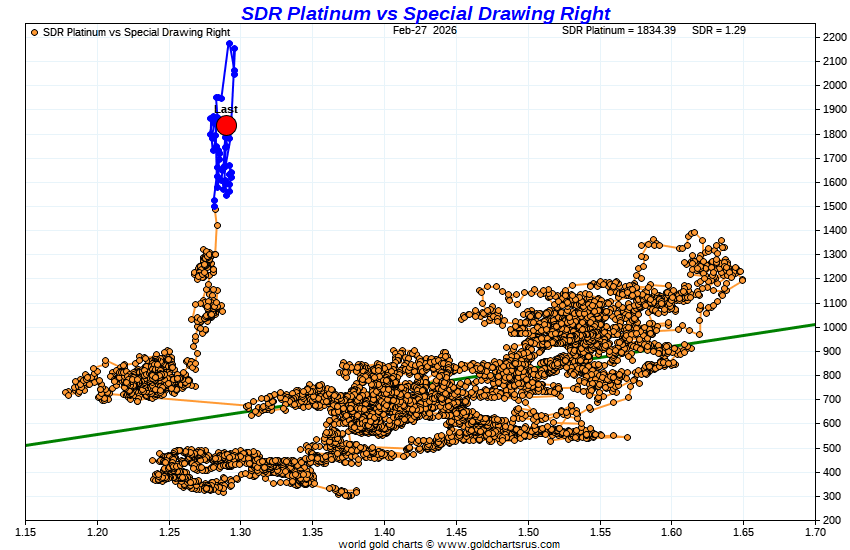Click the SDR Platinum = 1834.39 readout
Viewport: 850px width, 550px height.
tap(619, 31)
